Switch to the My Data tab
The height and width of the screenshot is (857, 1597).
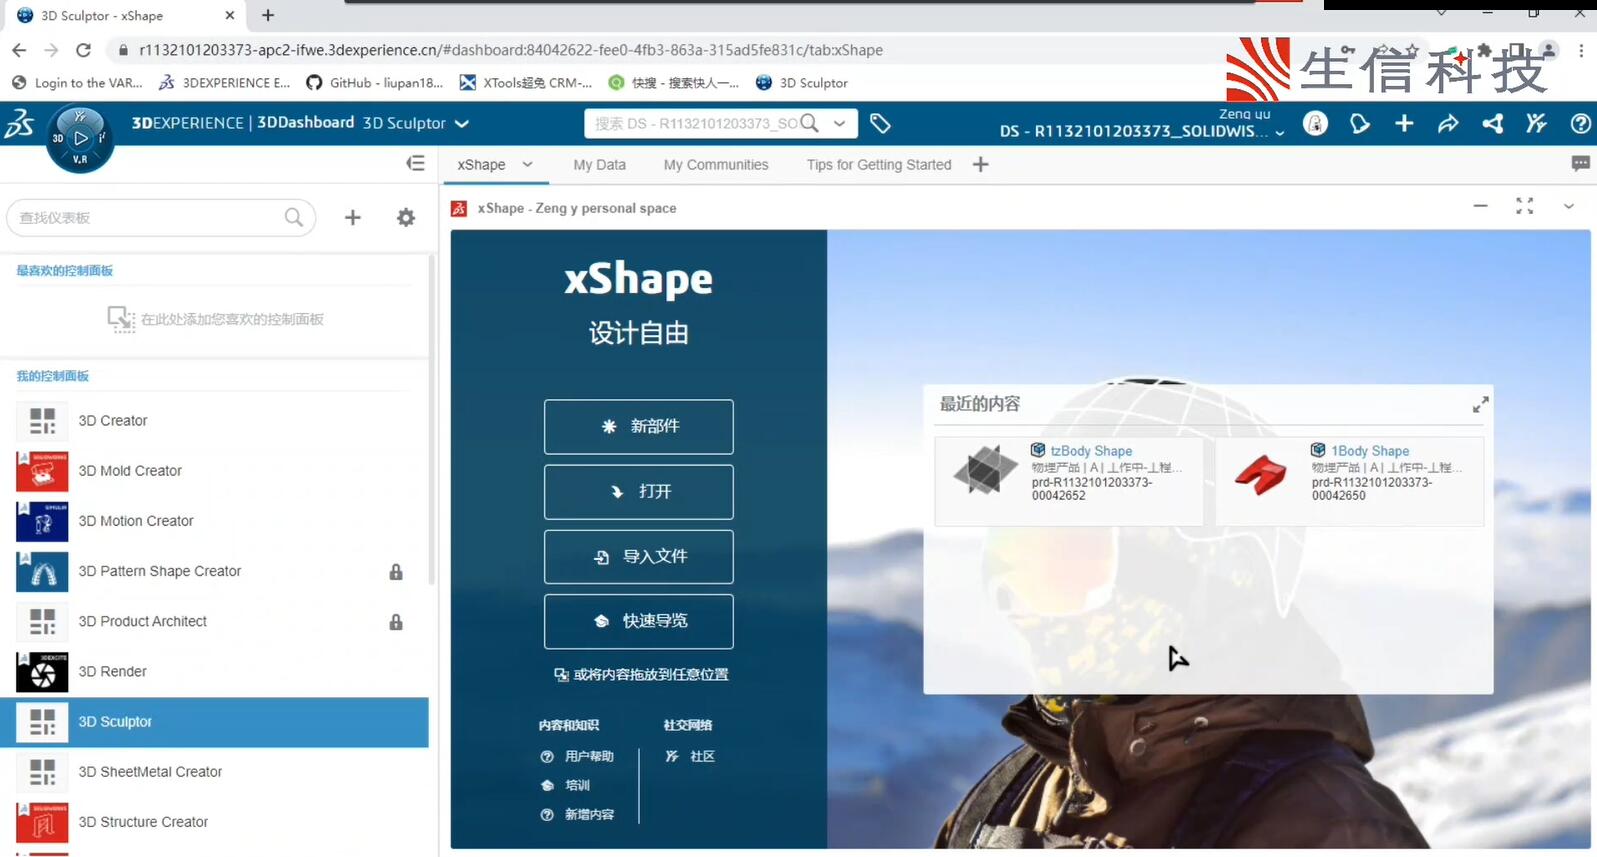coord(600,164)
